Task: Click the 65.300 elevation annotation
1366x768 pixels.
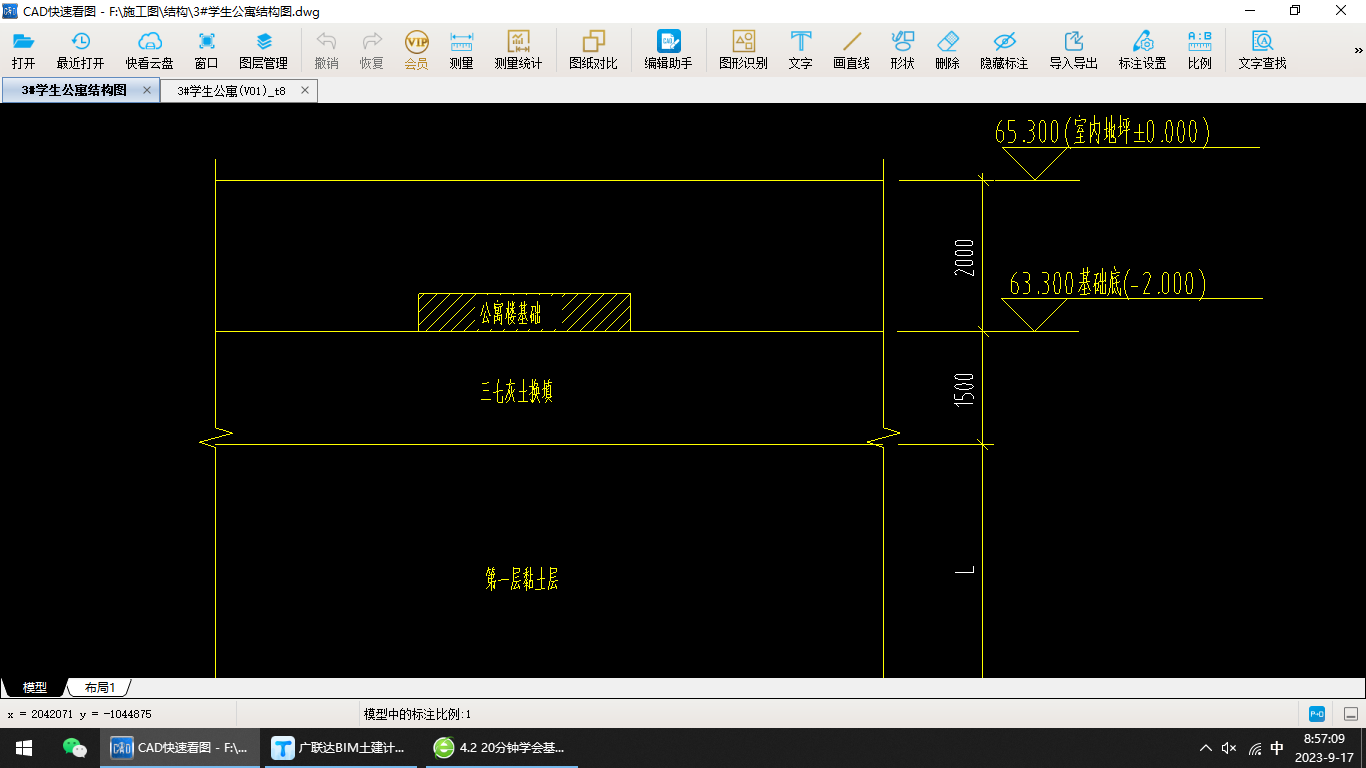Action: [1102, 131]
